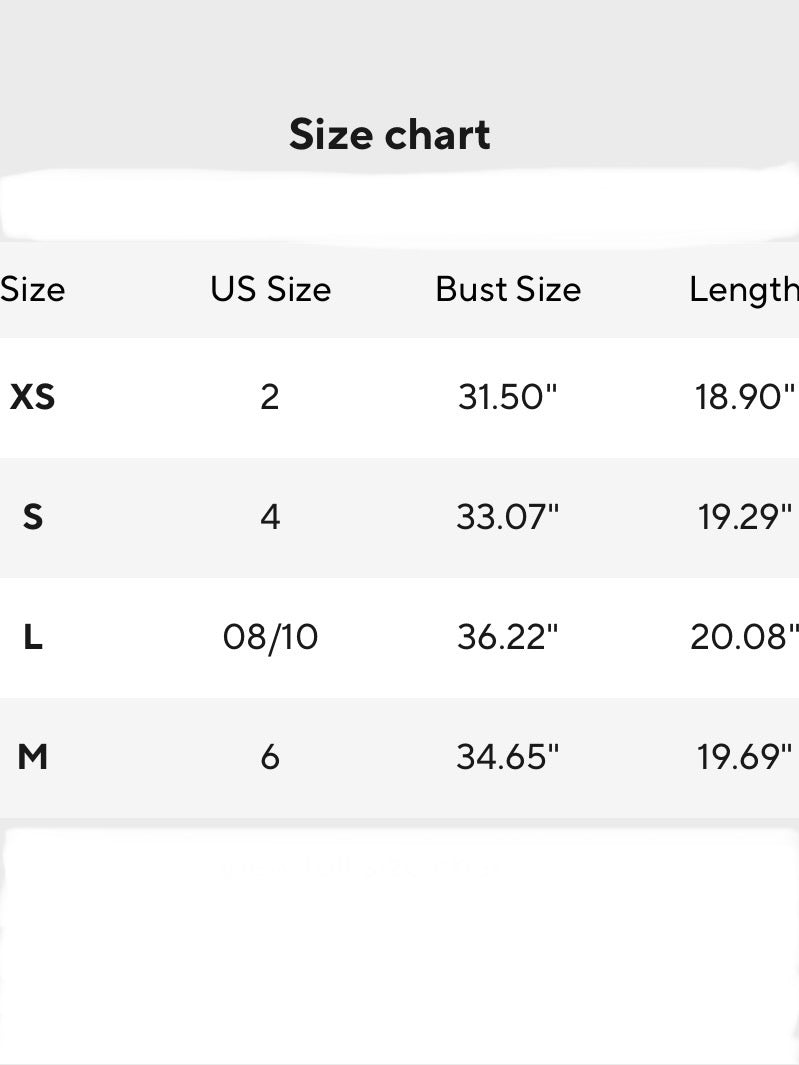Click US size 2 cell

270,397
